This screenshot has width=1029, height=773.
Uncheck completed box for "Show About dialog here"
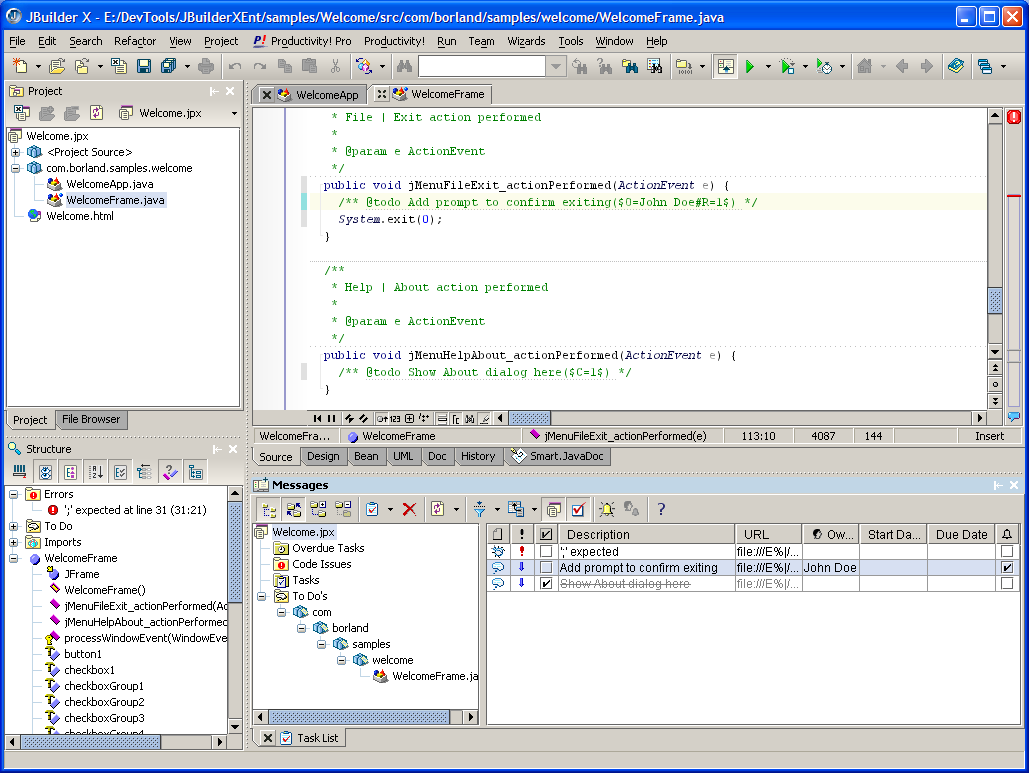click(546, 584)
